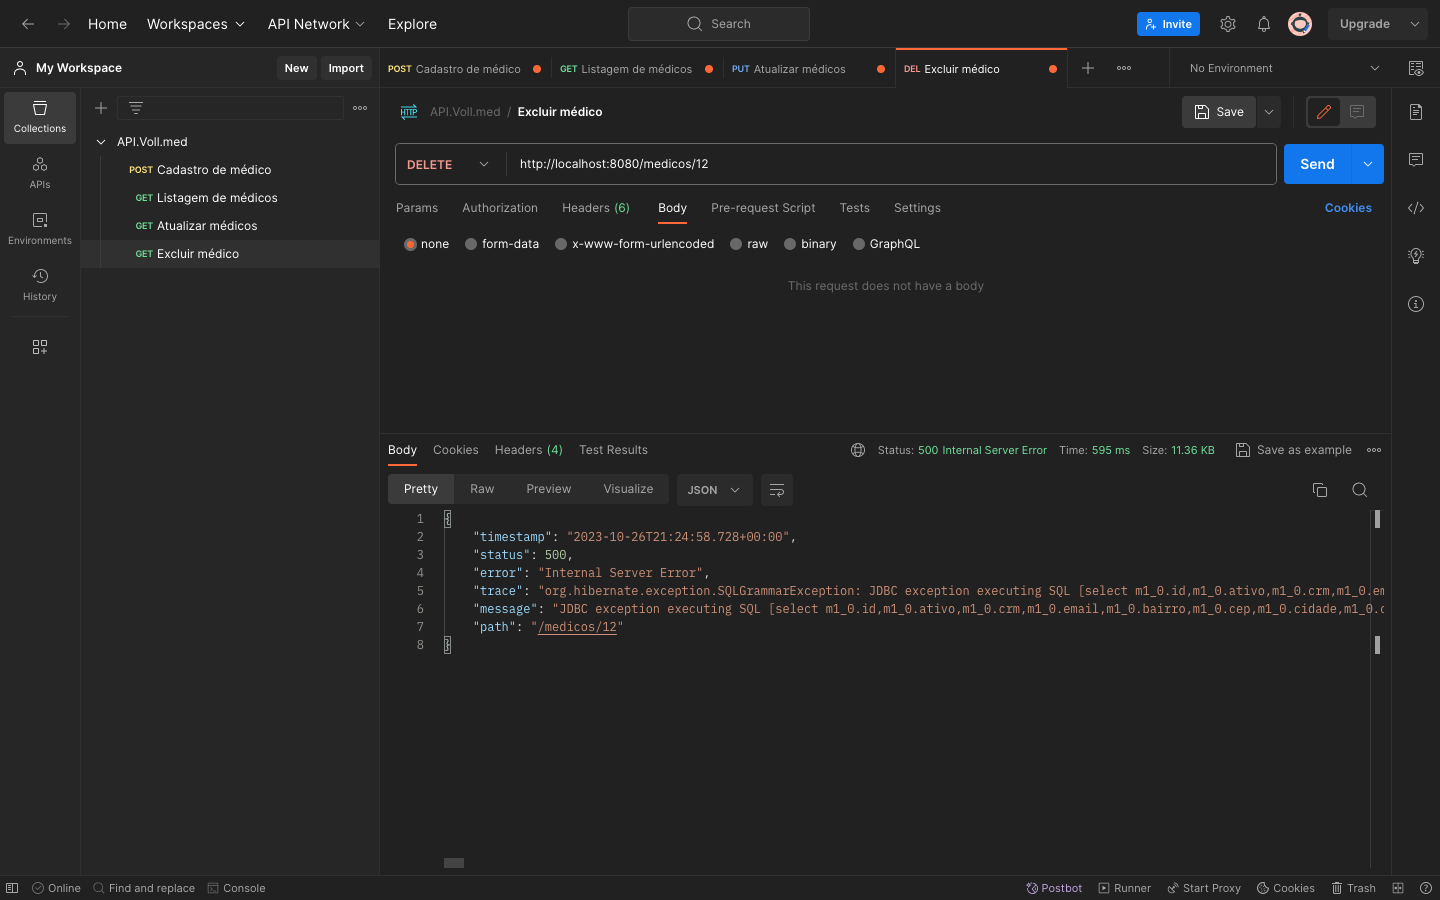The width and height of the screenshot is (1440, 900).
Task: Select the binary body option
Action: click(790, 244)
